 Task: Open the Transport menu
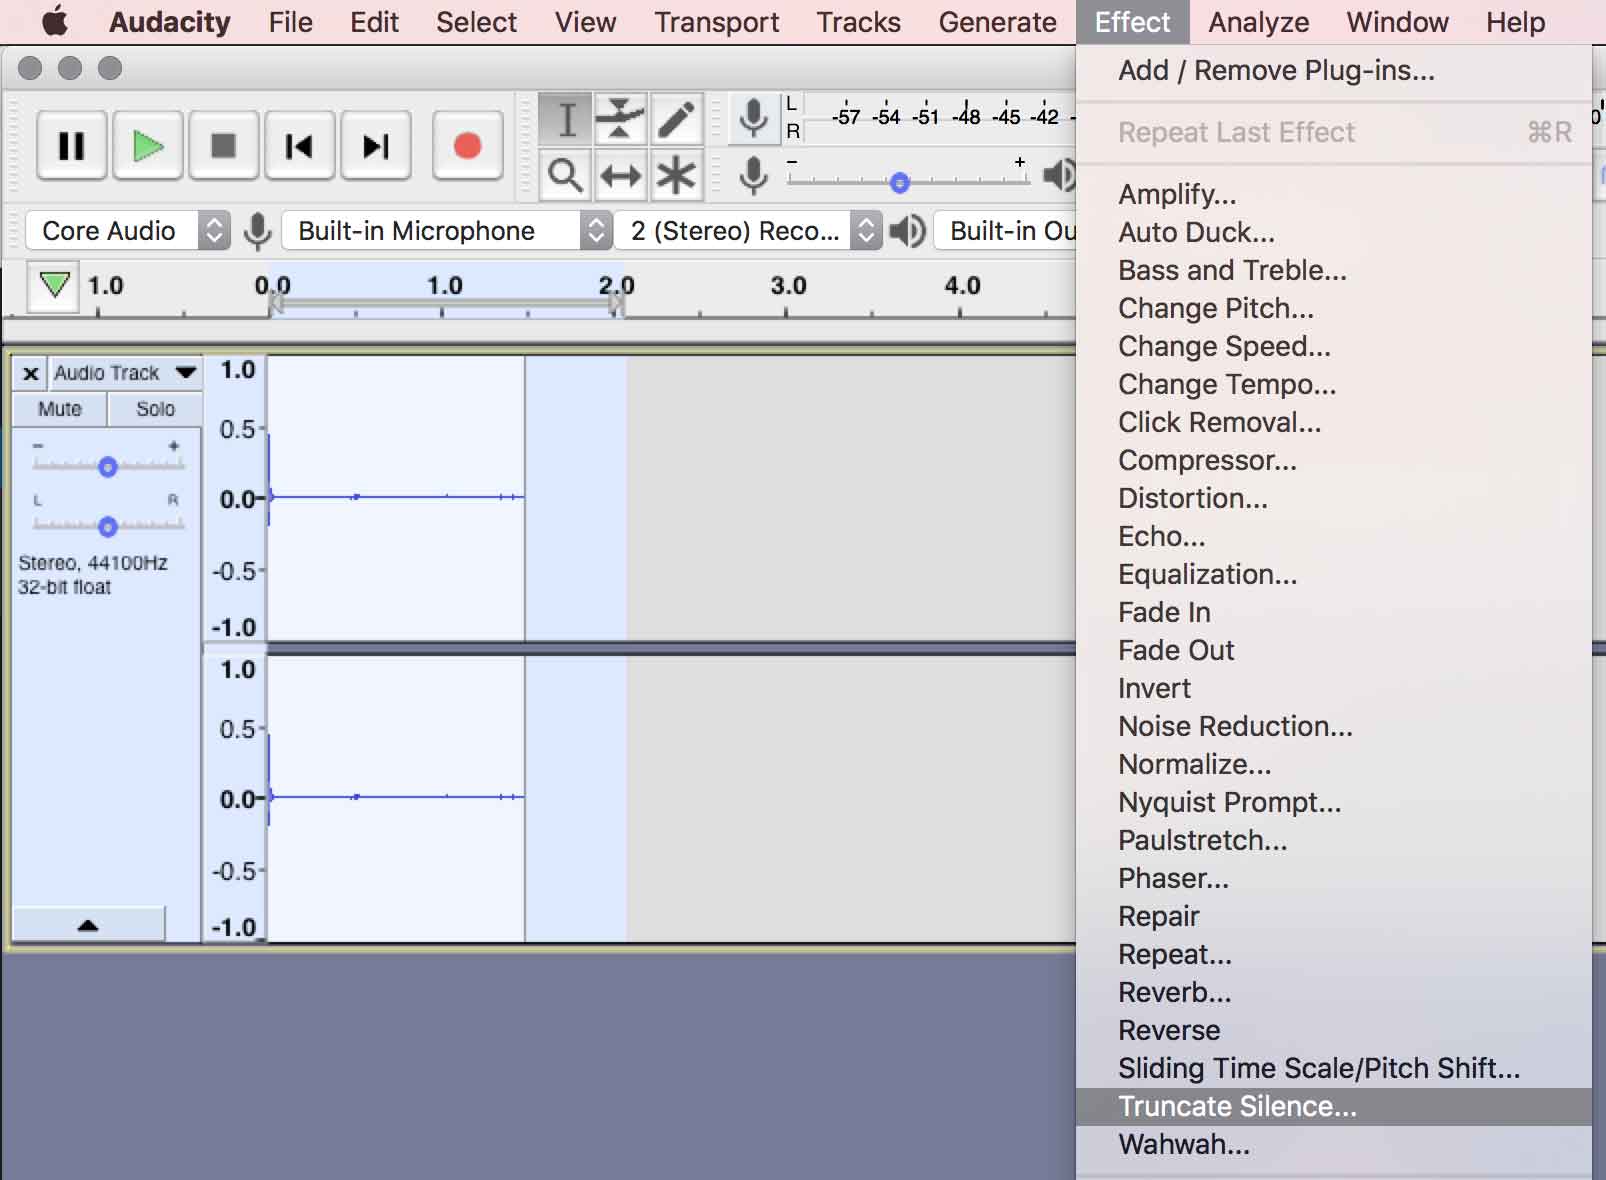[716, 22]
